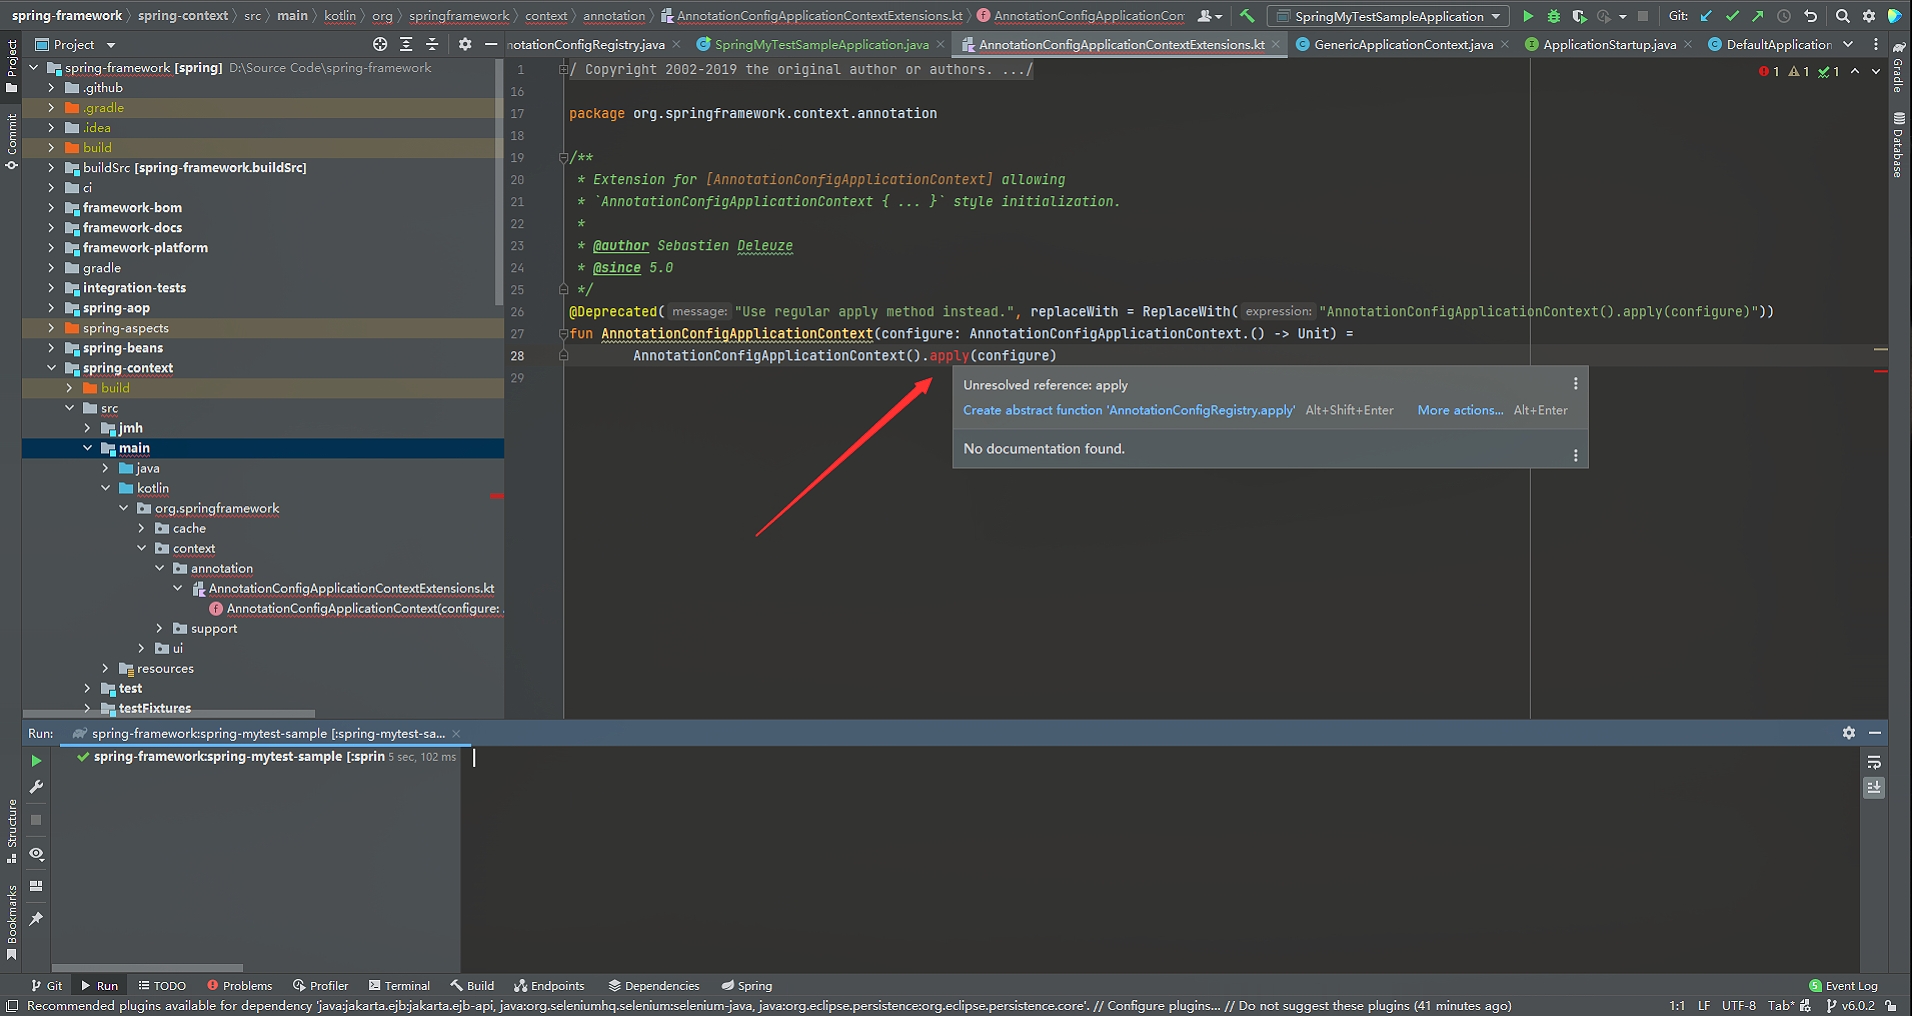Open the Terminal tool window
The height and width of the screenshot is (1016, 1912).
coord(399,985)
